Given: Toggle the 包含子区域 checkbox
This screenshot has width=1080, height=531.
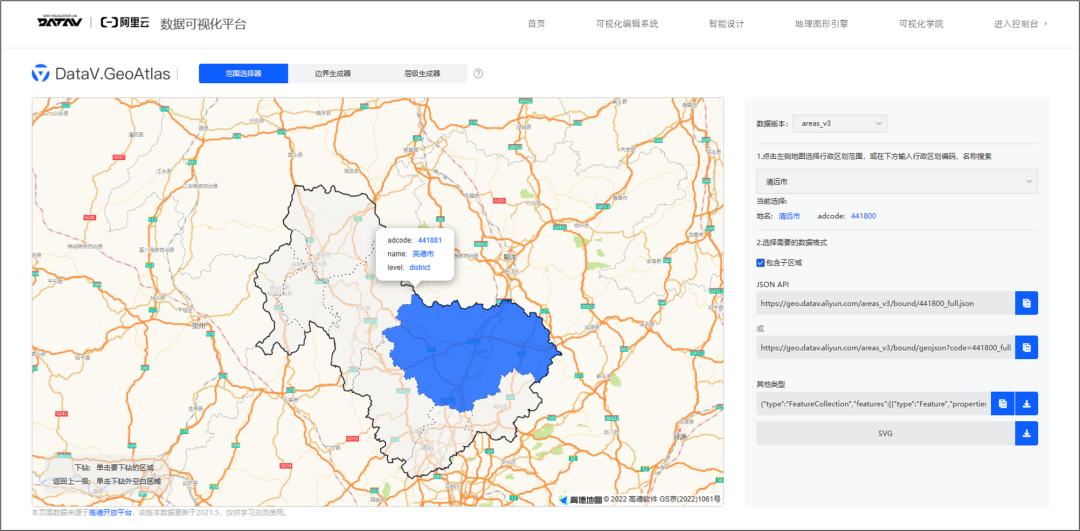Looking at the screenshot, I should click(760, 262).
